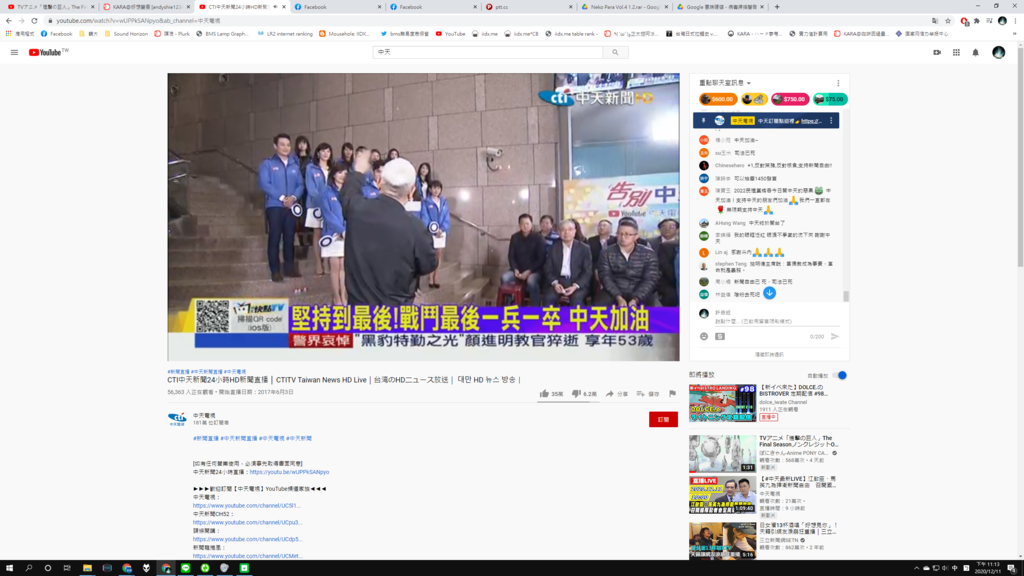Open the CTI channel avatar
The image size is (1024, 576).
[x=176, y=419]
